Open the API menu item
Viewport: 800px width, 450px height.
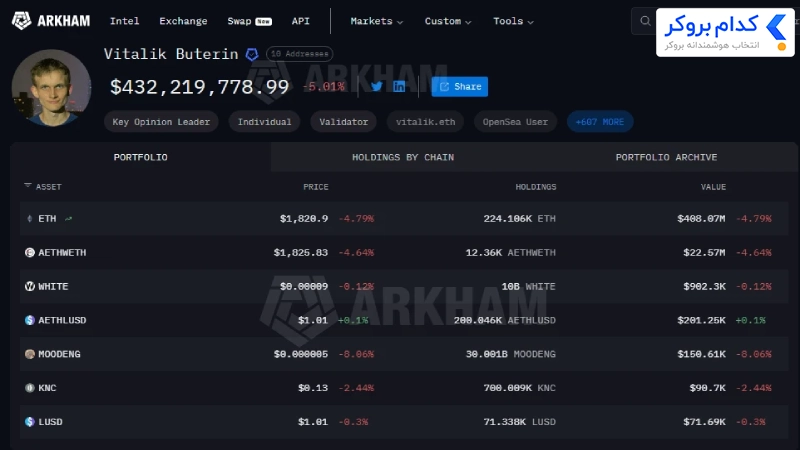(x=301, y=21)
